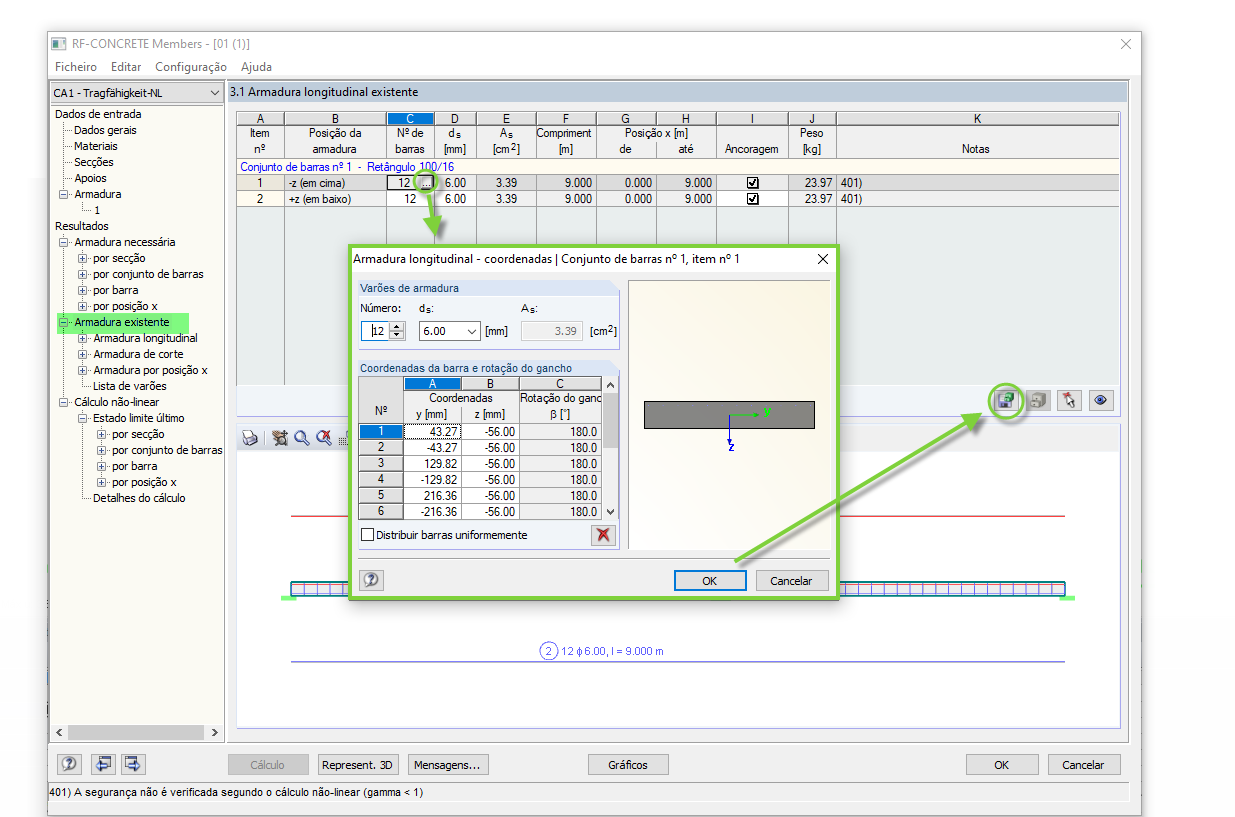This screenshot has height=817, width=1235.
Task: Click the view settings icon beside the print icon
Action: pos(279,438)
